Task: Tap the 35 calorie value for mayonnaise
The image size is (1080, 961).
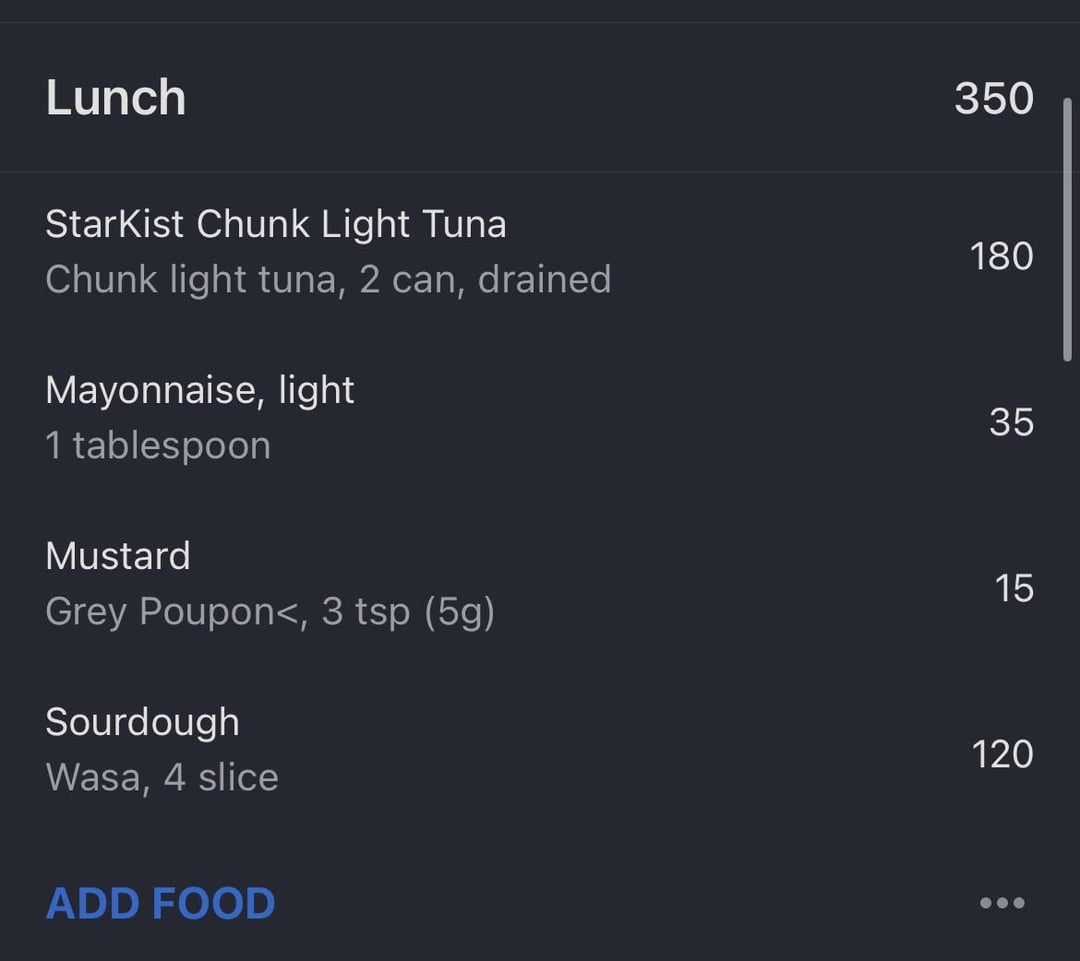Action: point(1011,422)
